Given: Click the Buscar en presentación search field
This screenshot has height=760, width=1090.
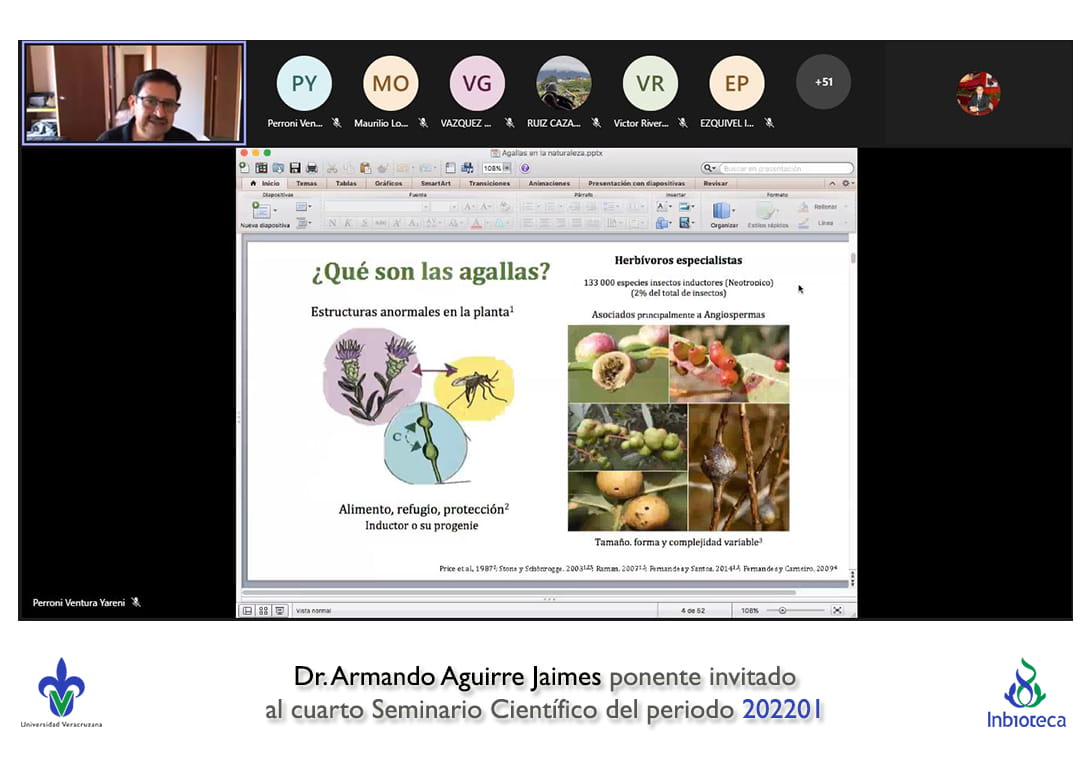Looking at the screenshot, I should pos(785,168).
